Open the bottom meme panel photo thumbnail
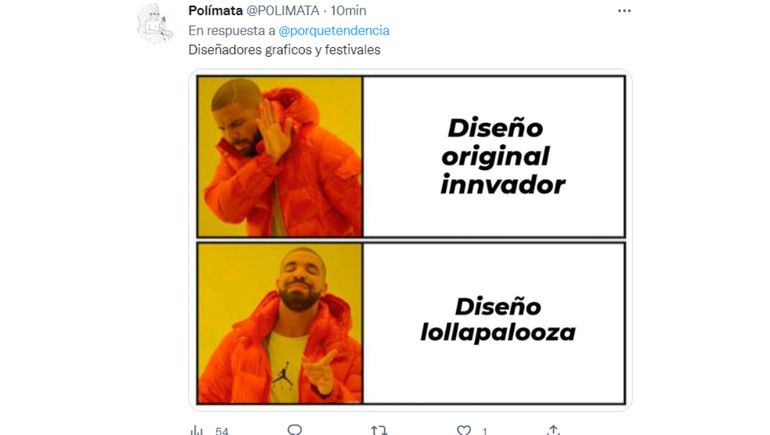 (280, 324)
